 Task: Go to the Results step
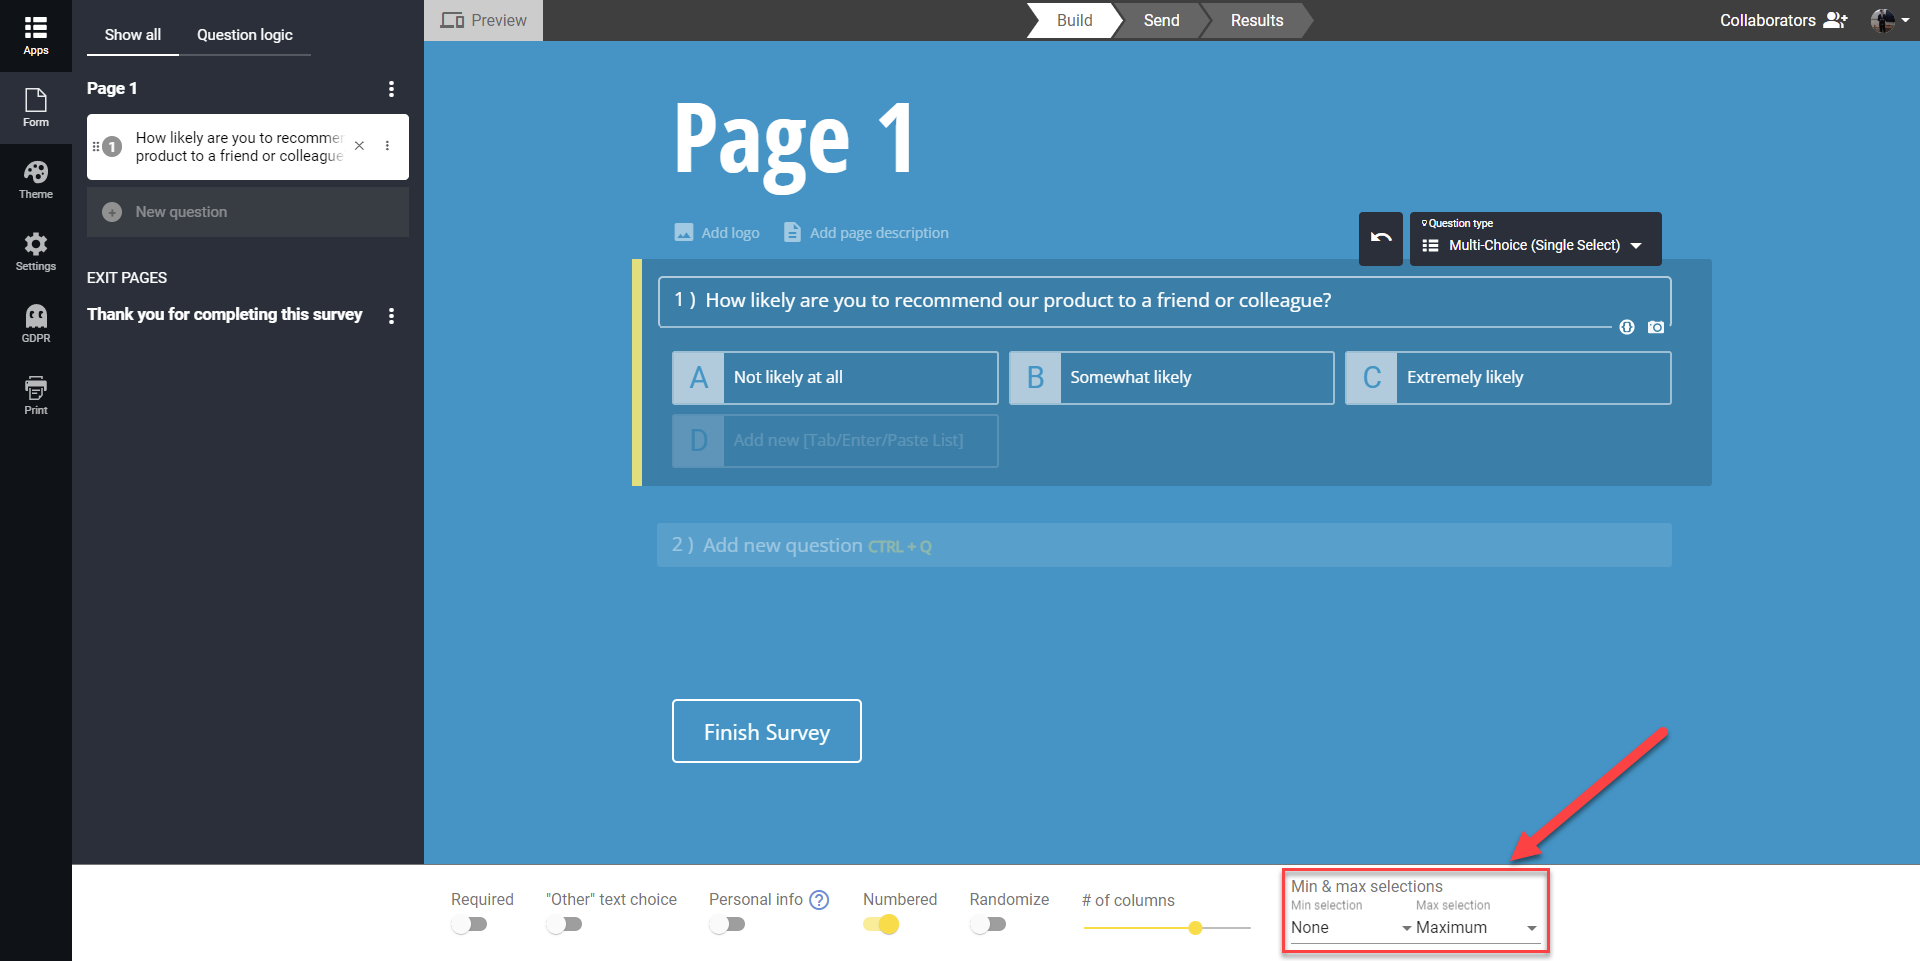(x=1257, y=20)
